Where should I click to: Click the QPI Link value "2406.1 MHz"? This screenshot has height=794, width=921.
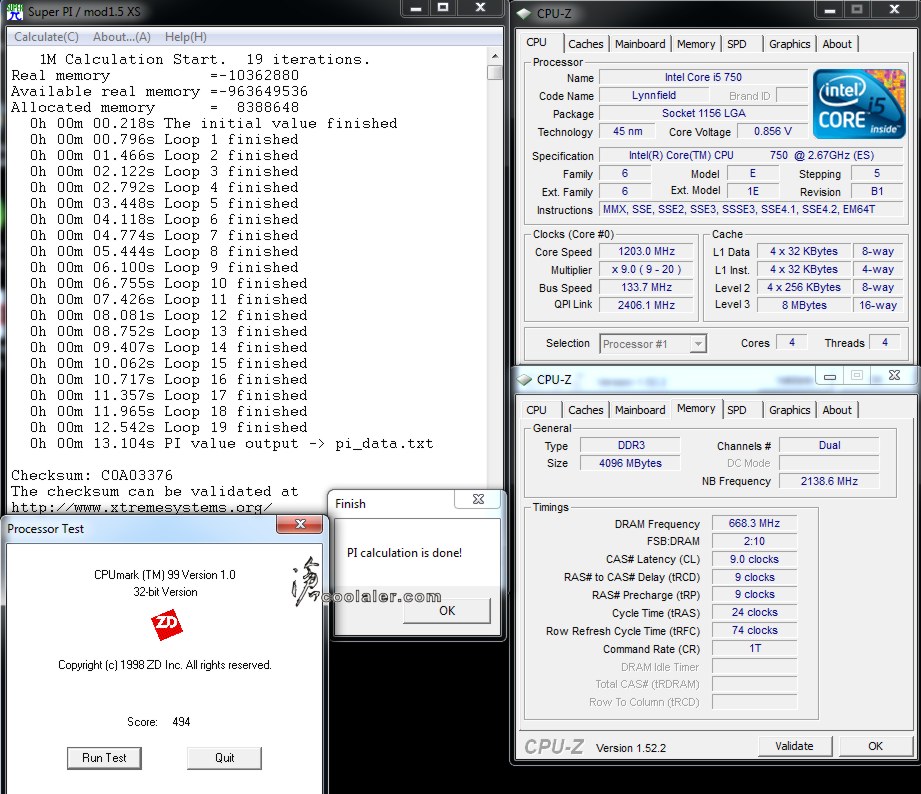pos(646,305)
